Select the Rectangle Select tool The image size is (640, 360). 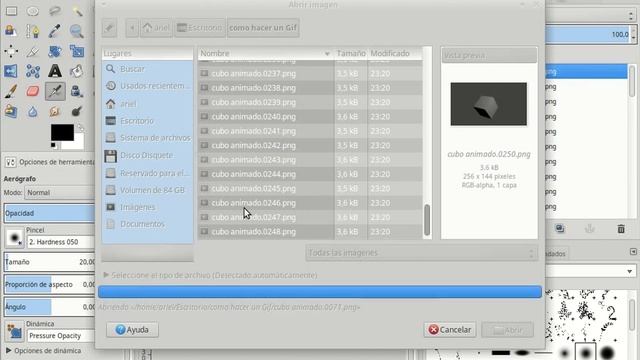coord(11,11)
